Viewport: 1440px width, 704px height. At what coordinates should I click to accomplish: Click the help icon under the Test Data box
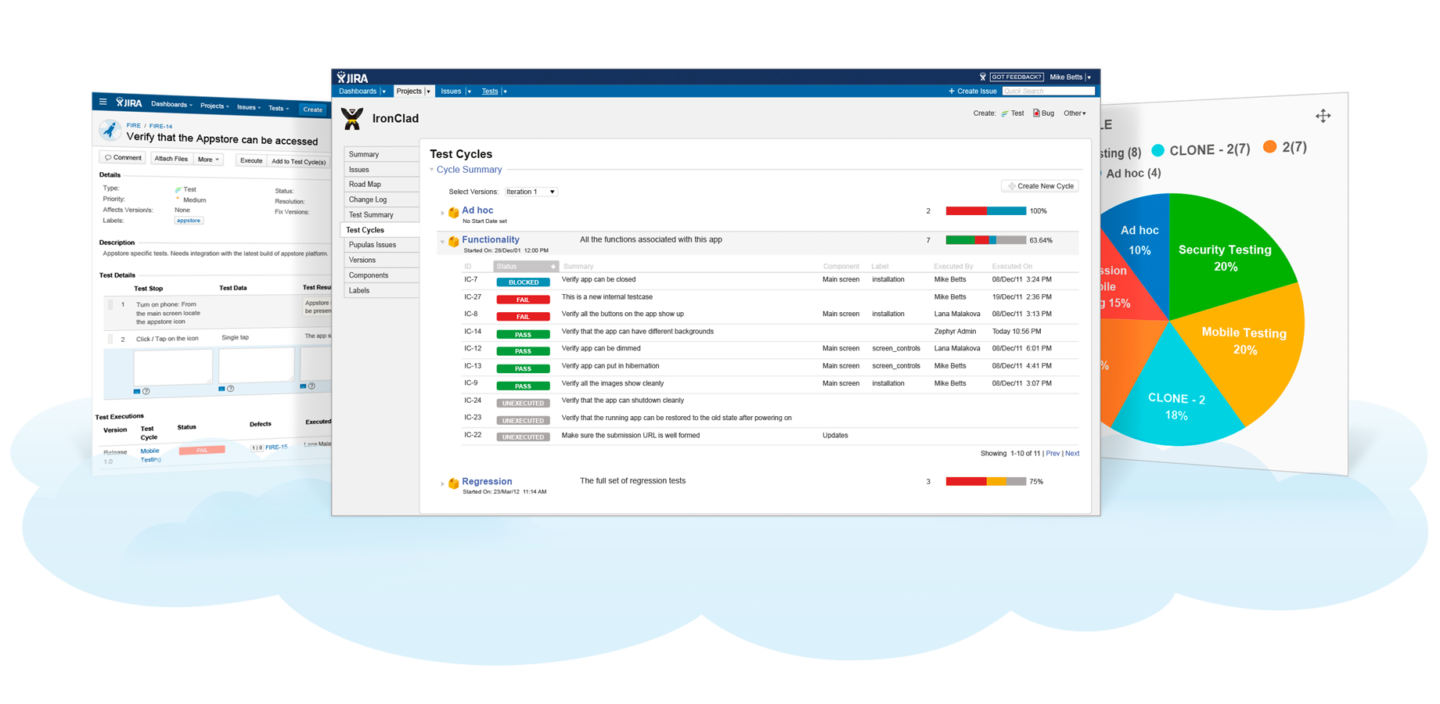coord(230,389)
